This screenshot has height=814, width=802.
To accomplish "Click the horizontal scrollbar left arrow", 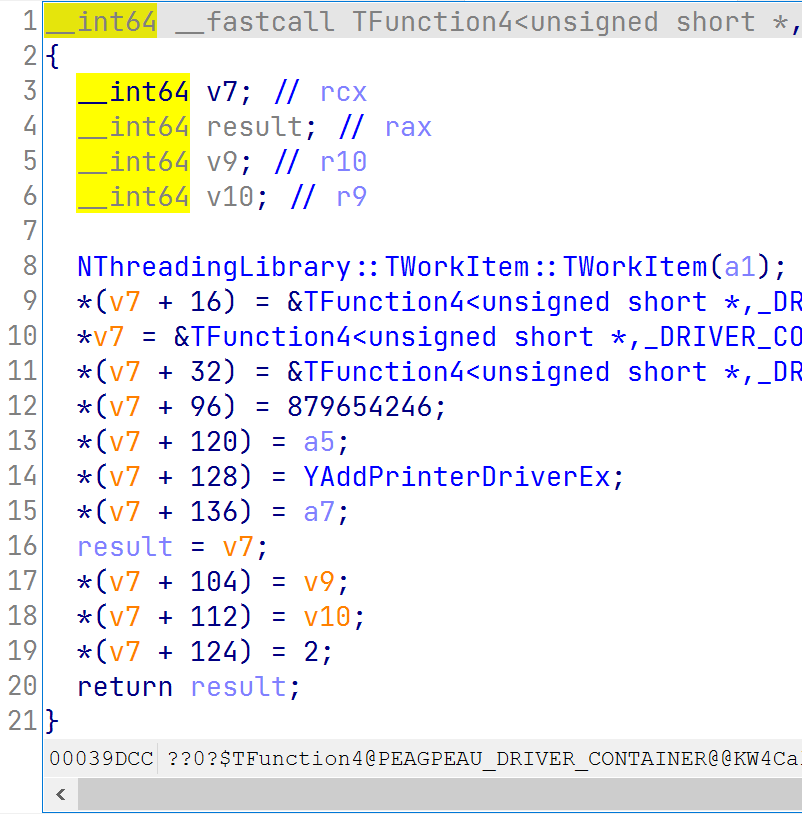I will point(61,794).
